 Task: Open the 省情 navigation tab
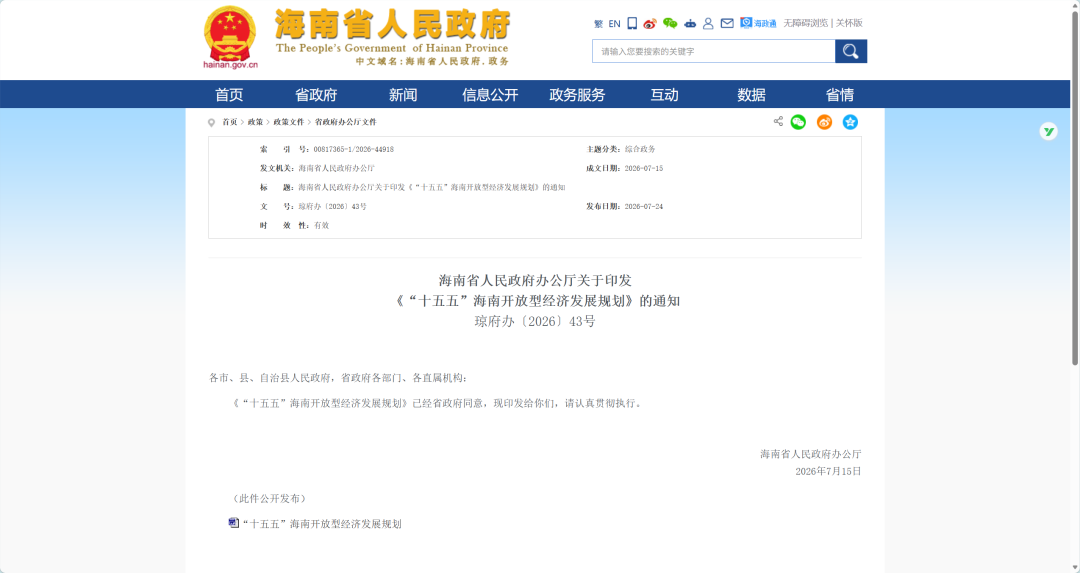[840, 94]
